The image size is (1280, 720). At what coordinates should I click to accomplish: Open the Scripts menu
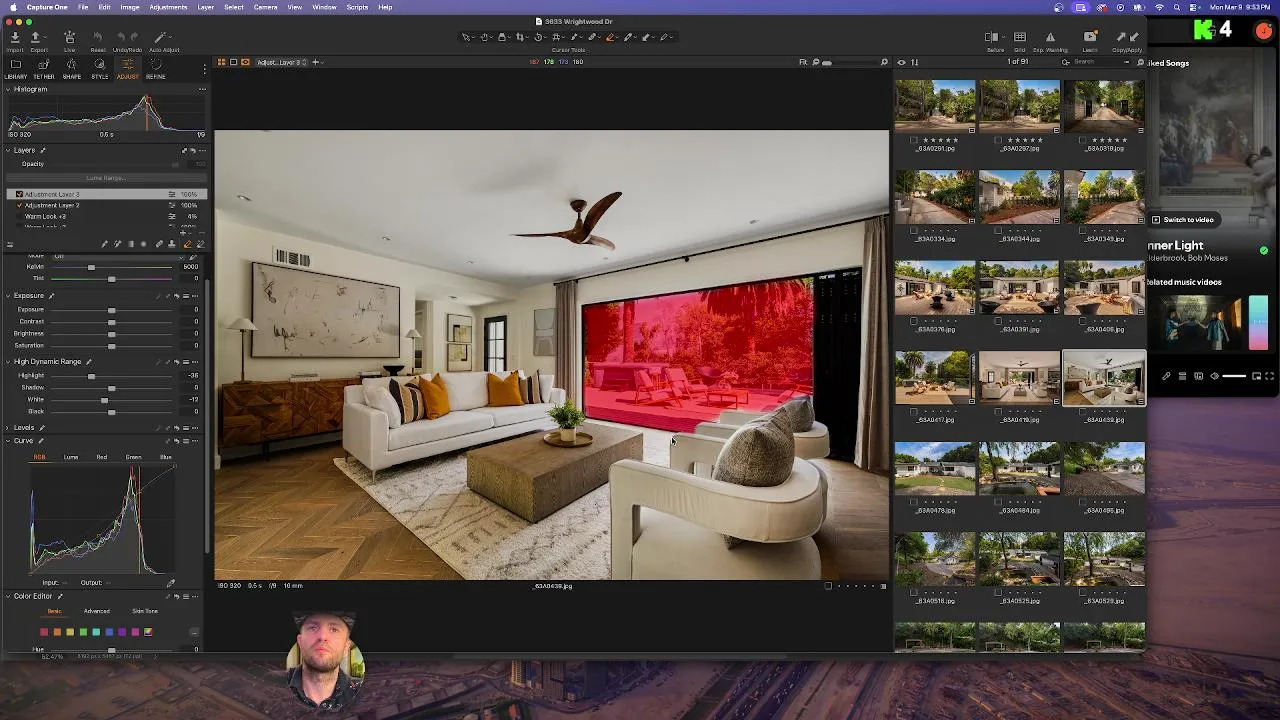pos(357,7)
